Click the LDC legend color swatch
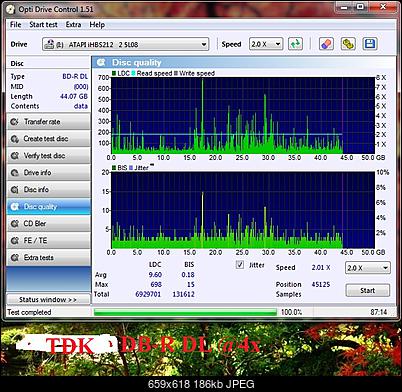The width and height of the screenshot is (402, 392). click(x=114, y=73)
